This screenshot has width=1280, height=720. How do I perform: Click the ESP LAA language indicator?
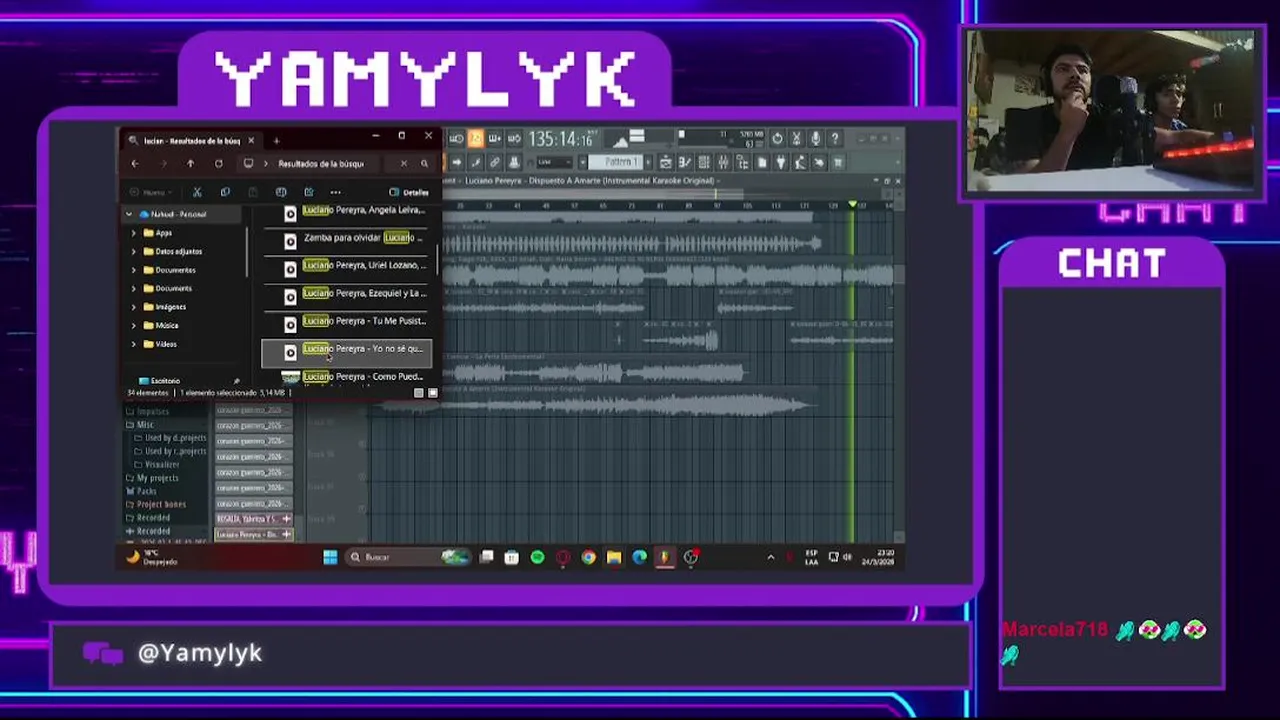coord(811,557)
